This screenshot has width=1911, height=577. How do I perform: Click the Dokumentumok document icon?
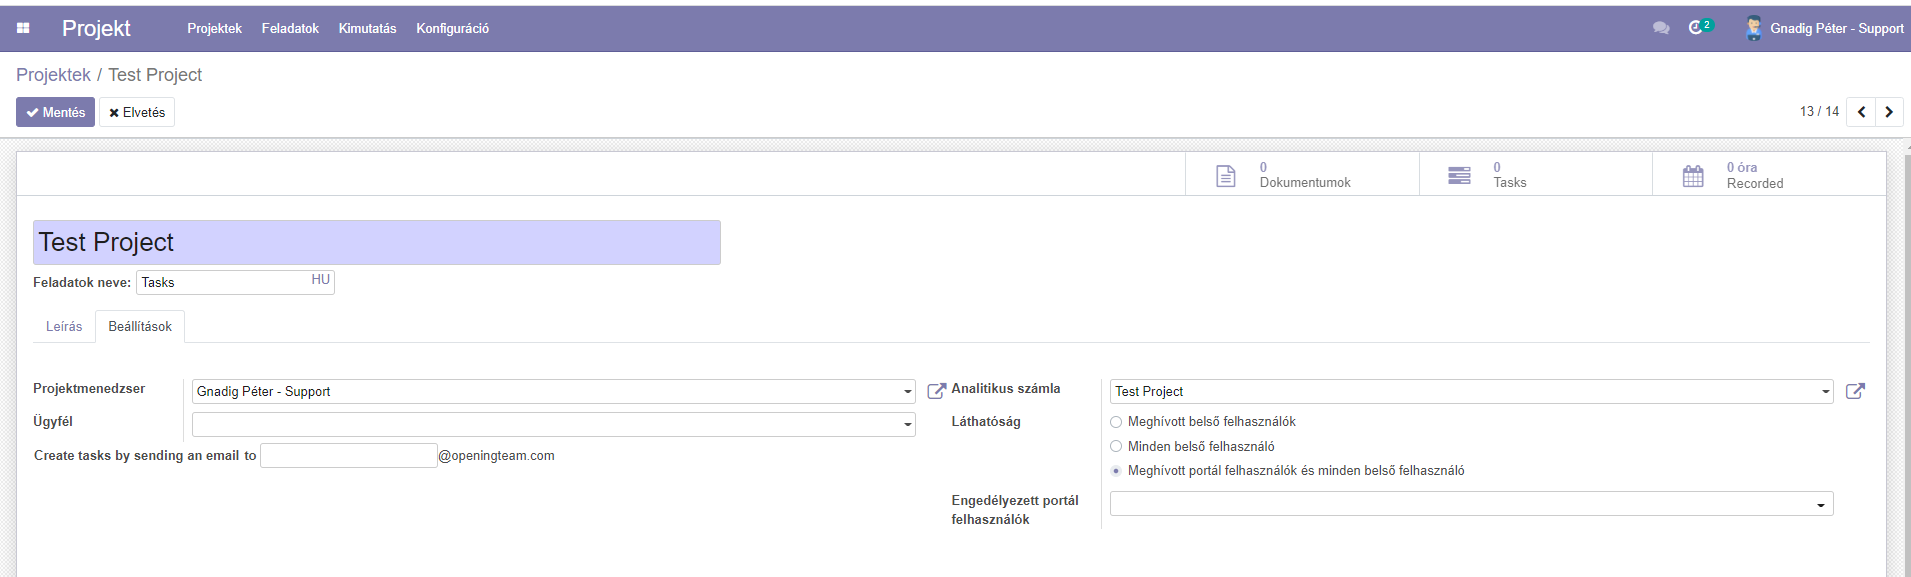point(1225,176)
